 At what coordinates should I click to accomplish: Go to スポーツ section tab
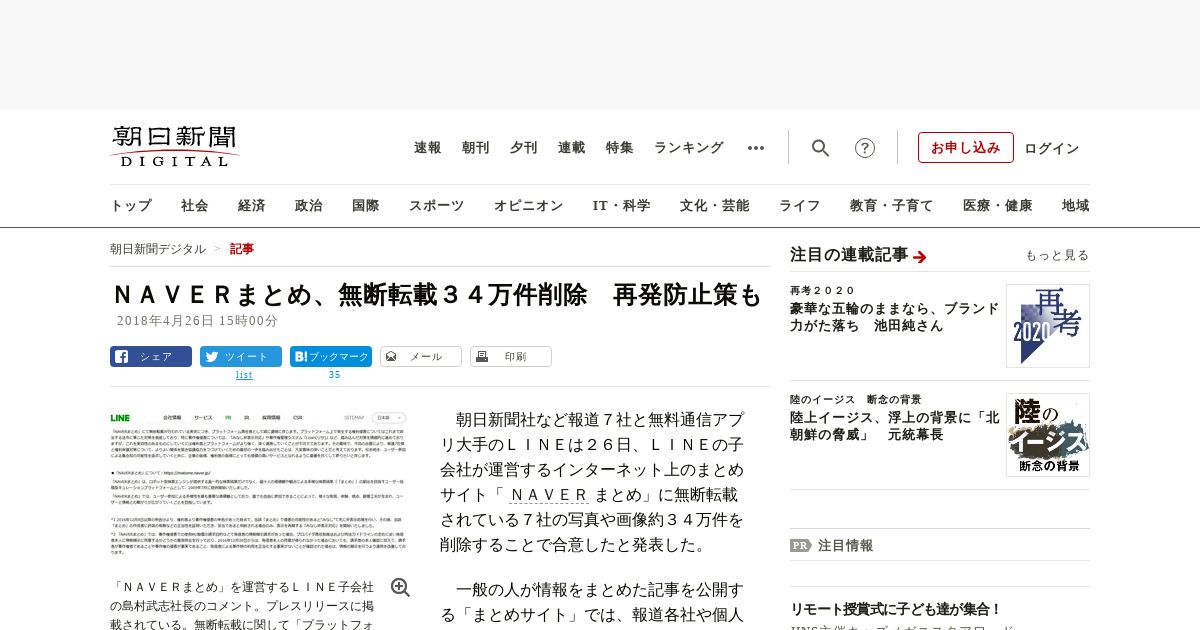(x=436, y=206)
